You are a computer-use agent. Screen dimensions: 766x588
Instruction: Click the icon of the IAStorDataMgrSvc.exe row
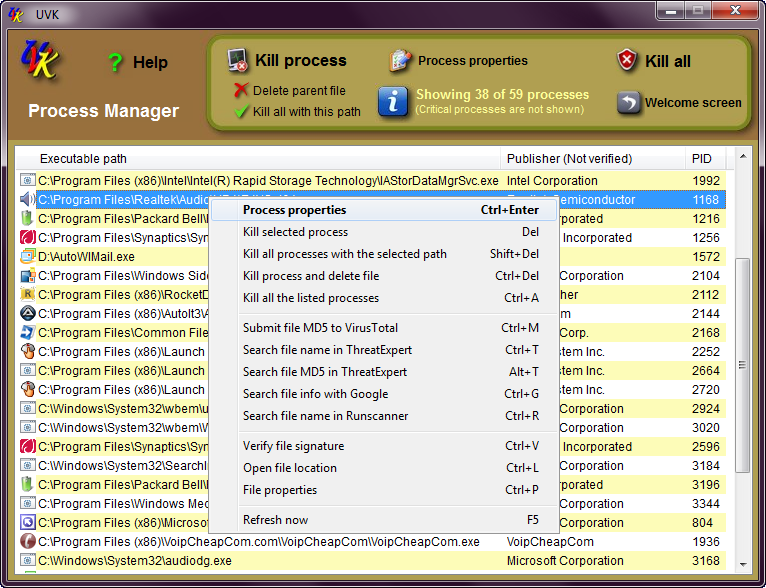click(27, 180)
